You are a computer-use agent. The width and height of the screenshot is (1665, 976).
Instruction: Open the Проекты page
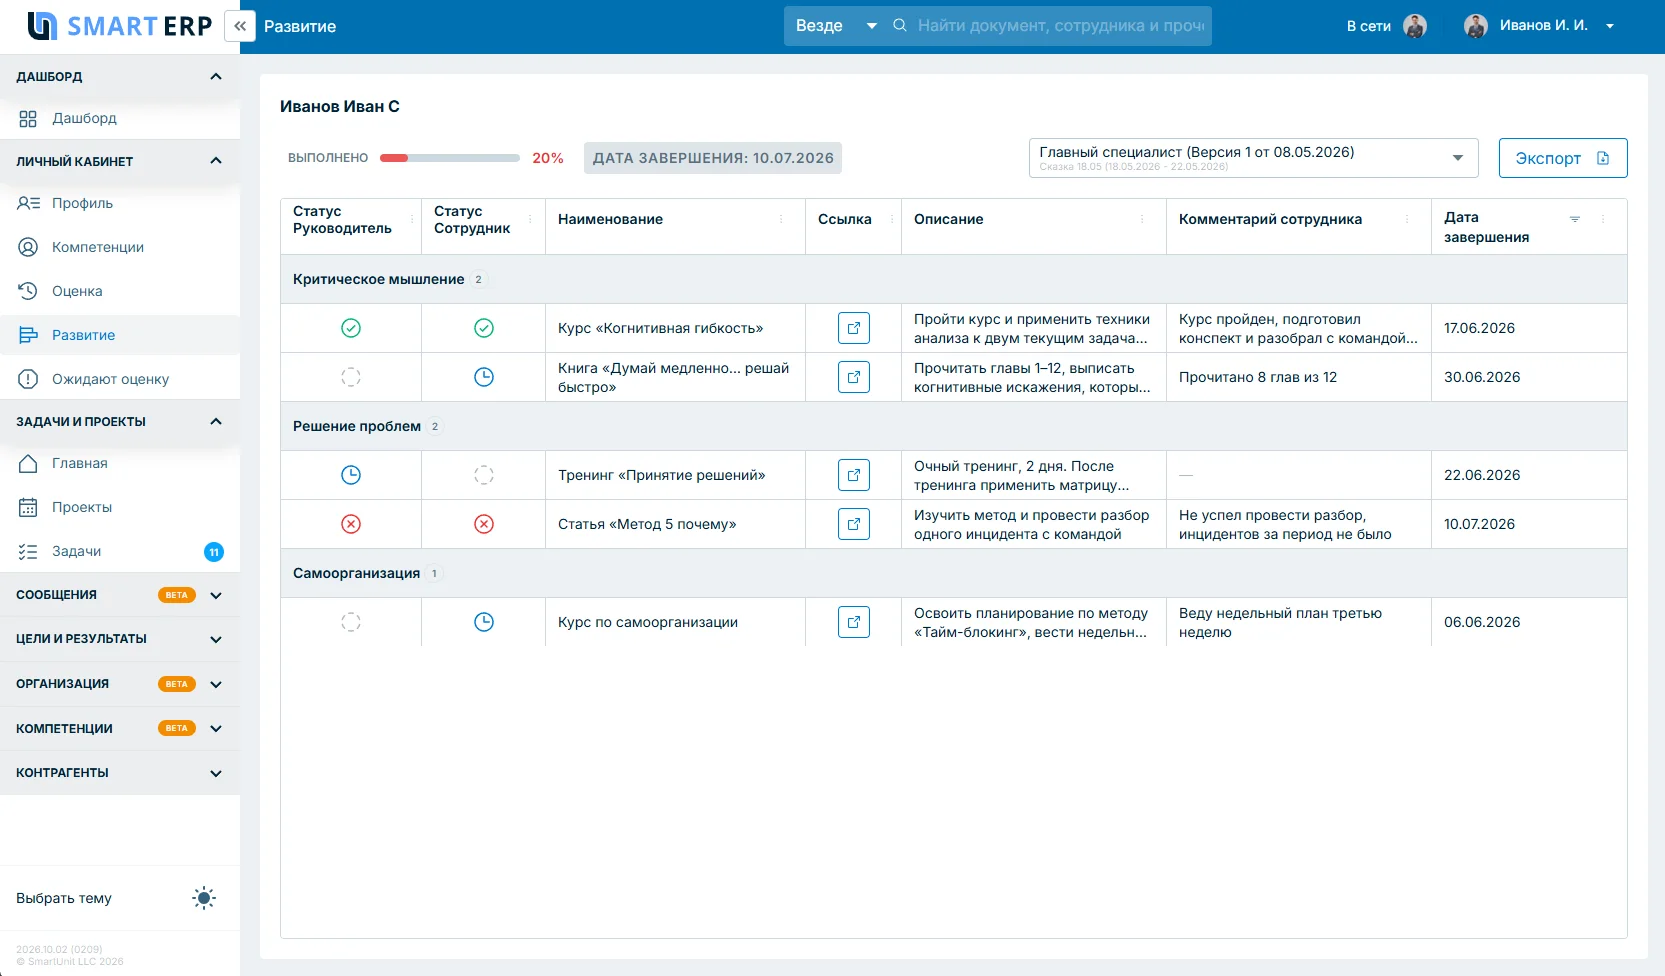tap(120, 507)
